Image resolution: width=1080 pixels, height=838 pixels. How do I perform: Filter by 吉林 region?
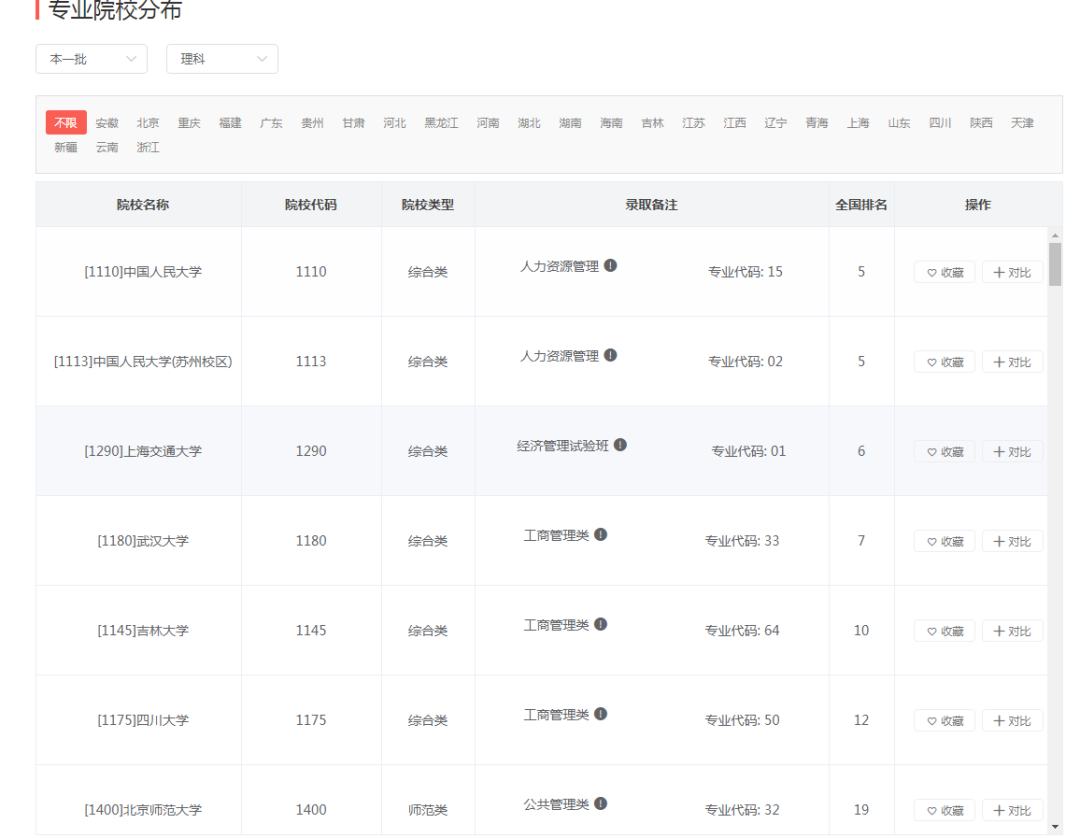pos(652,123)
